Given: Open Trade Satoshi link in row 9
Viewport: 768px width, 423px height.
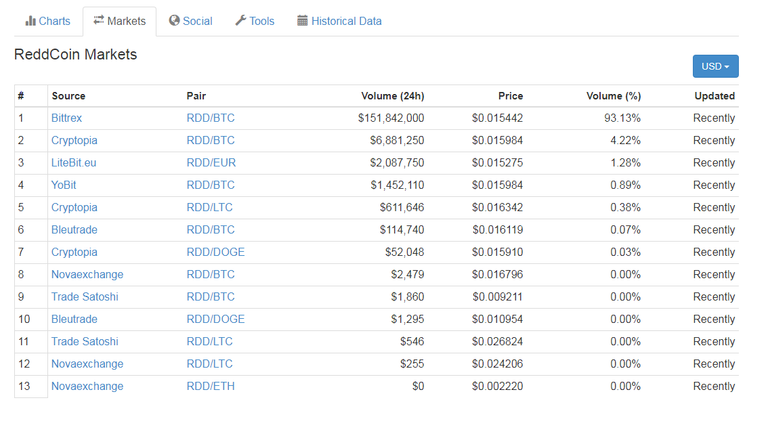Looking at the screenshot, I should 85,297.
